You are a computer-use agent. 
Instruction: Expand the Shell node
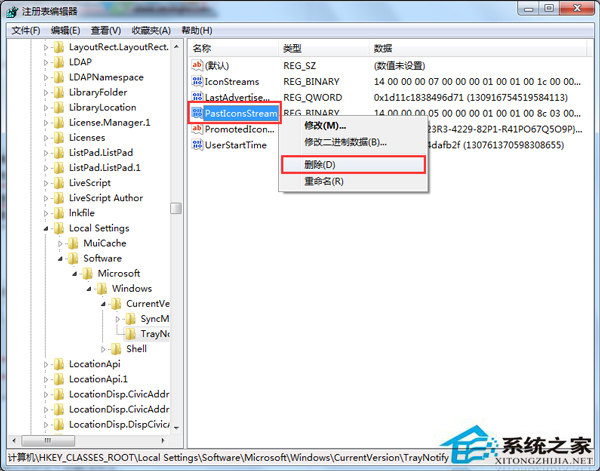tap(103, 349)
